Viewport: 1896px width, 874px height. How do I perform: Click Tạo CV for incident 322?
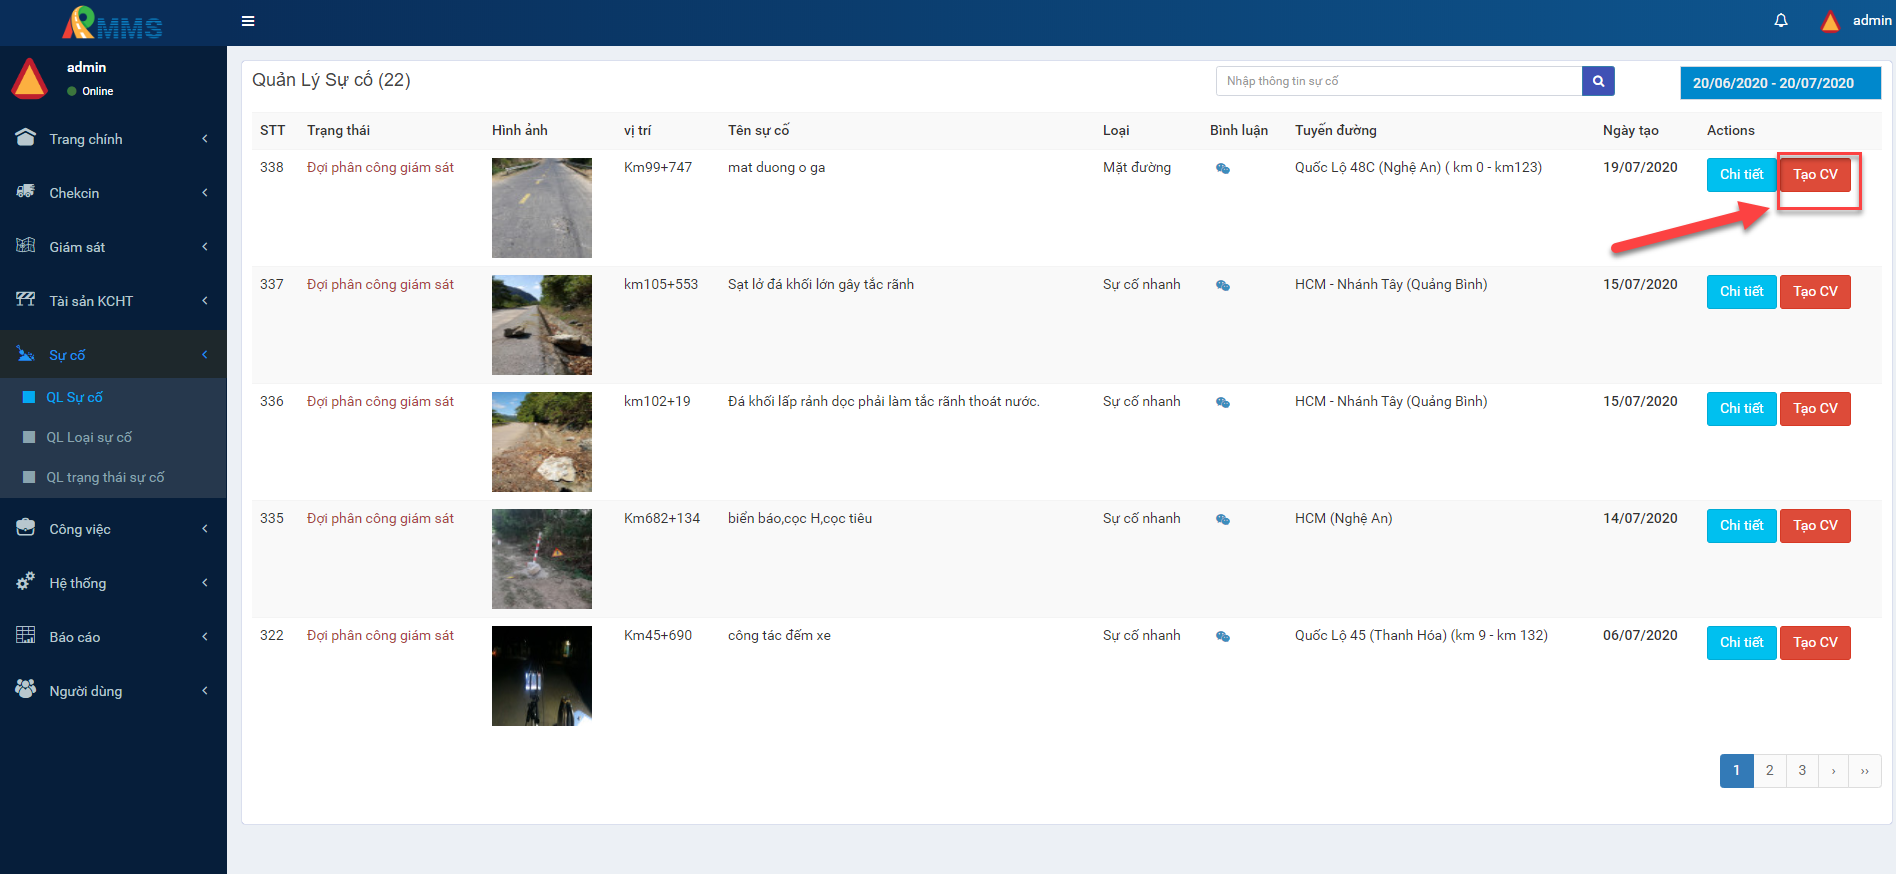tap(1815, 643)
